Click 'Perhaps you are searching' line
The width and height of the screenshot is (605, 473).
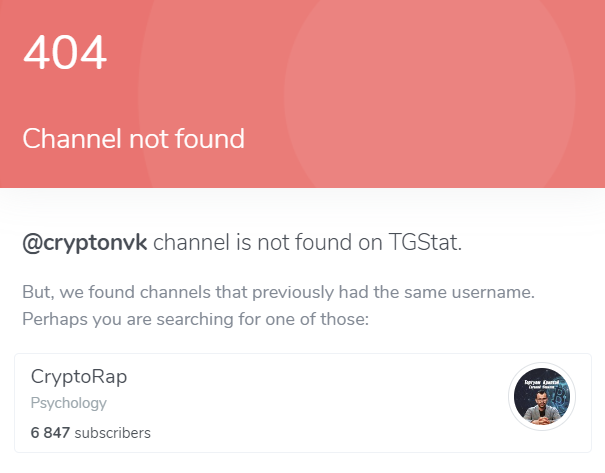196,319
